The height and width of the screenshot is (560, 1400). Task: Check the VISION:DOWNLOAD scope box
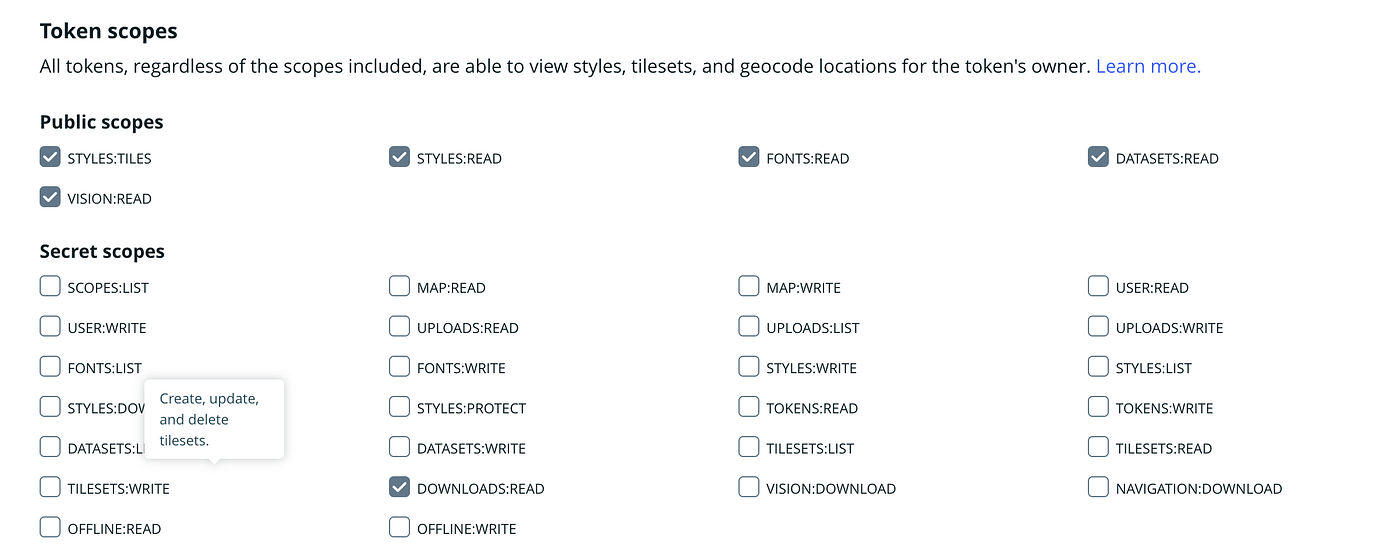[x=748, y=487]
